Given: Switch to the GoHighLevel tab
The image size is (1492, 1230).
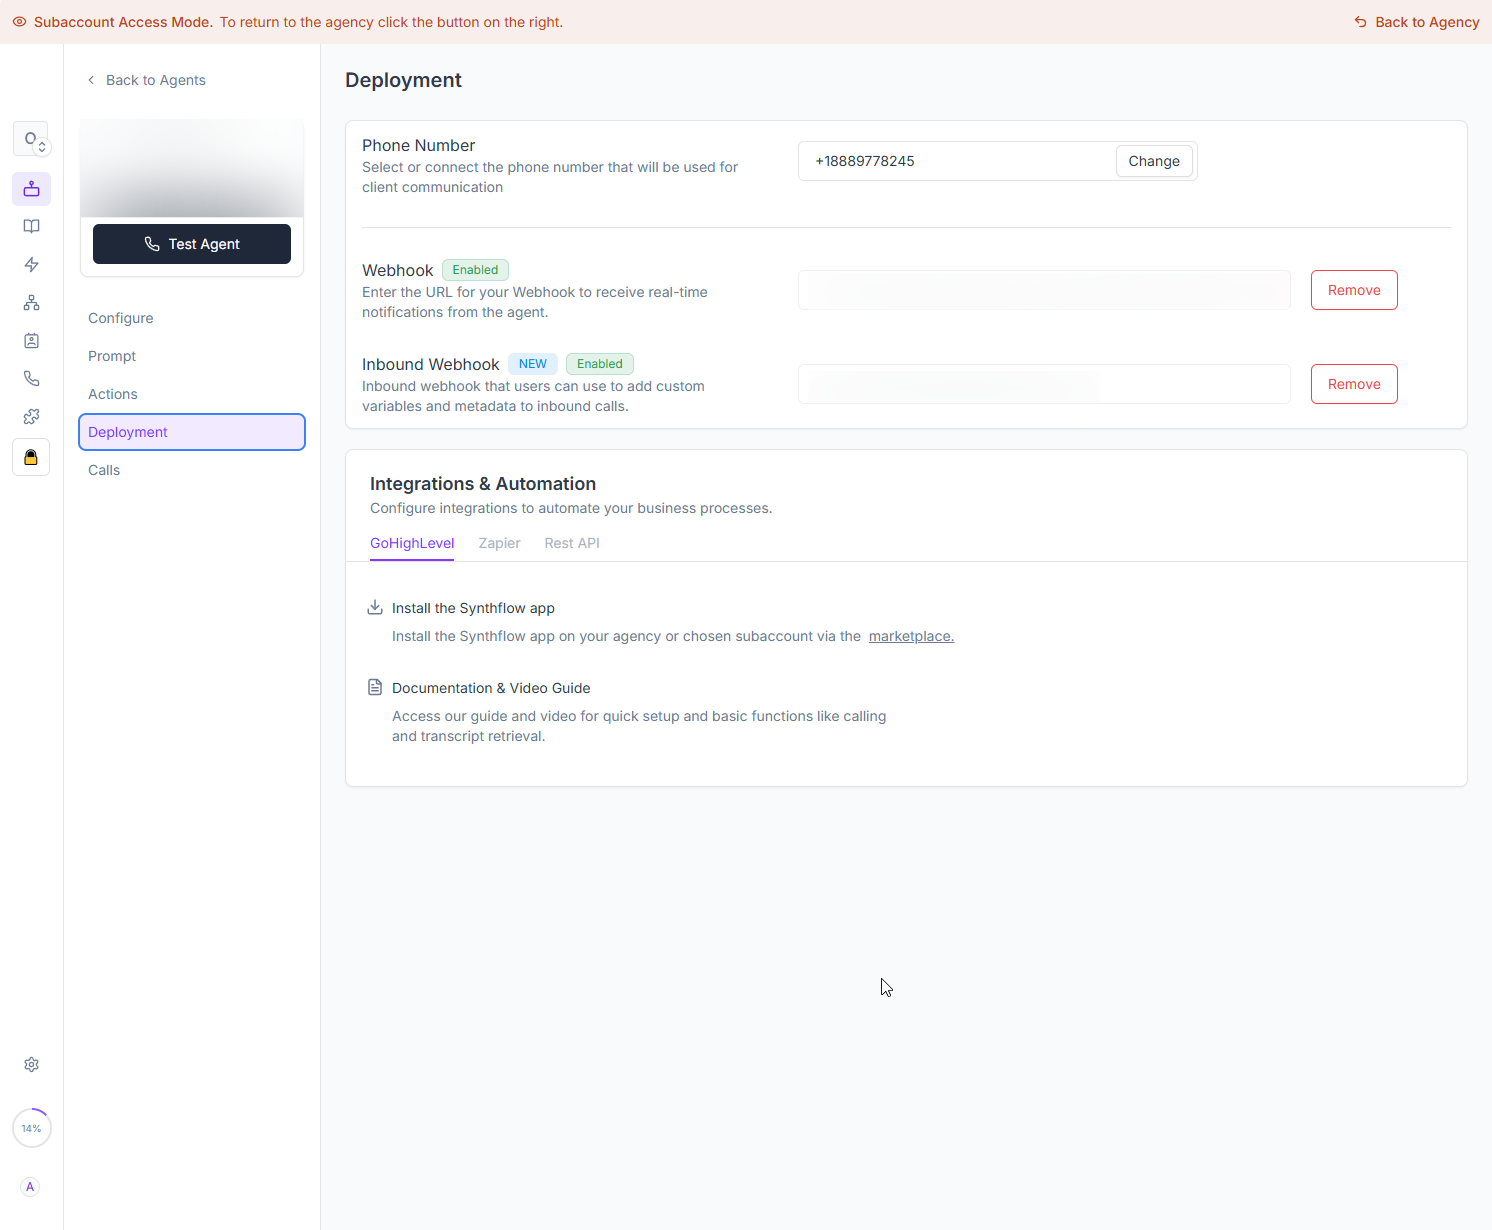Looking at the screenshot, I should pyautogui.click(x=412, y=543).
